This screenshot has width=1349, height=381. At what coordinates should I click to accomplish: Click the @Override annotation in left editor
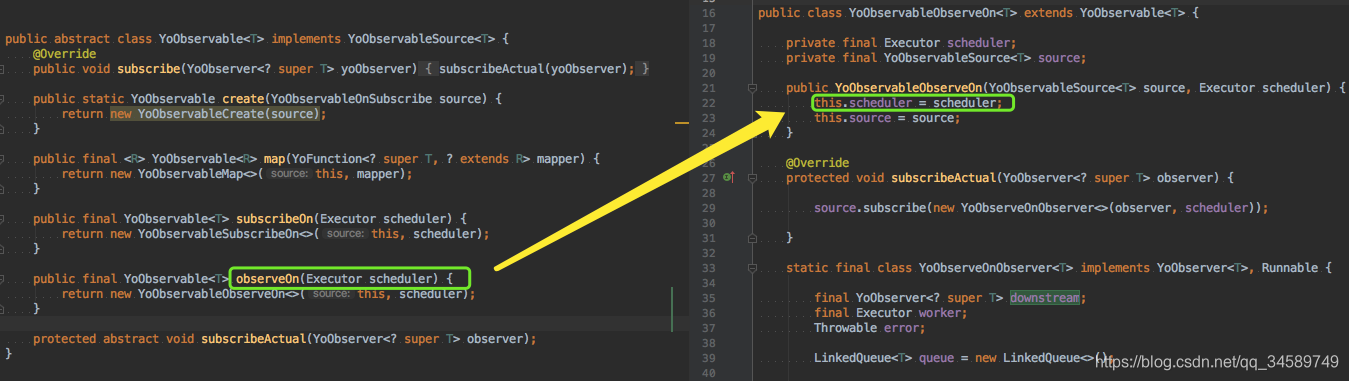pos(65,54)
